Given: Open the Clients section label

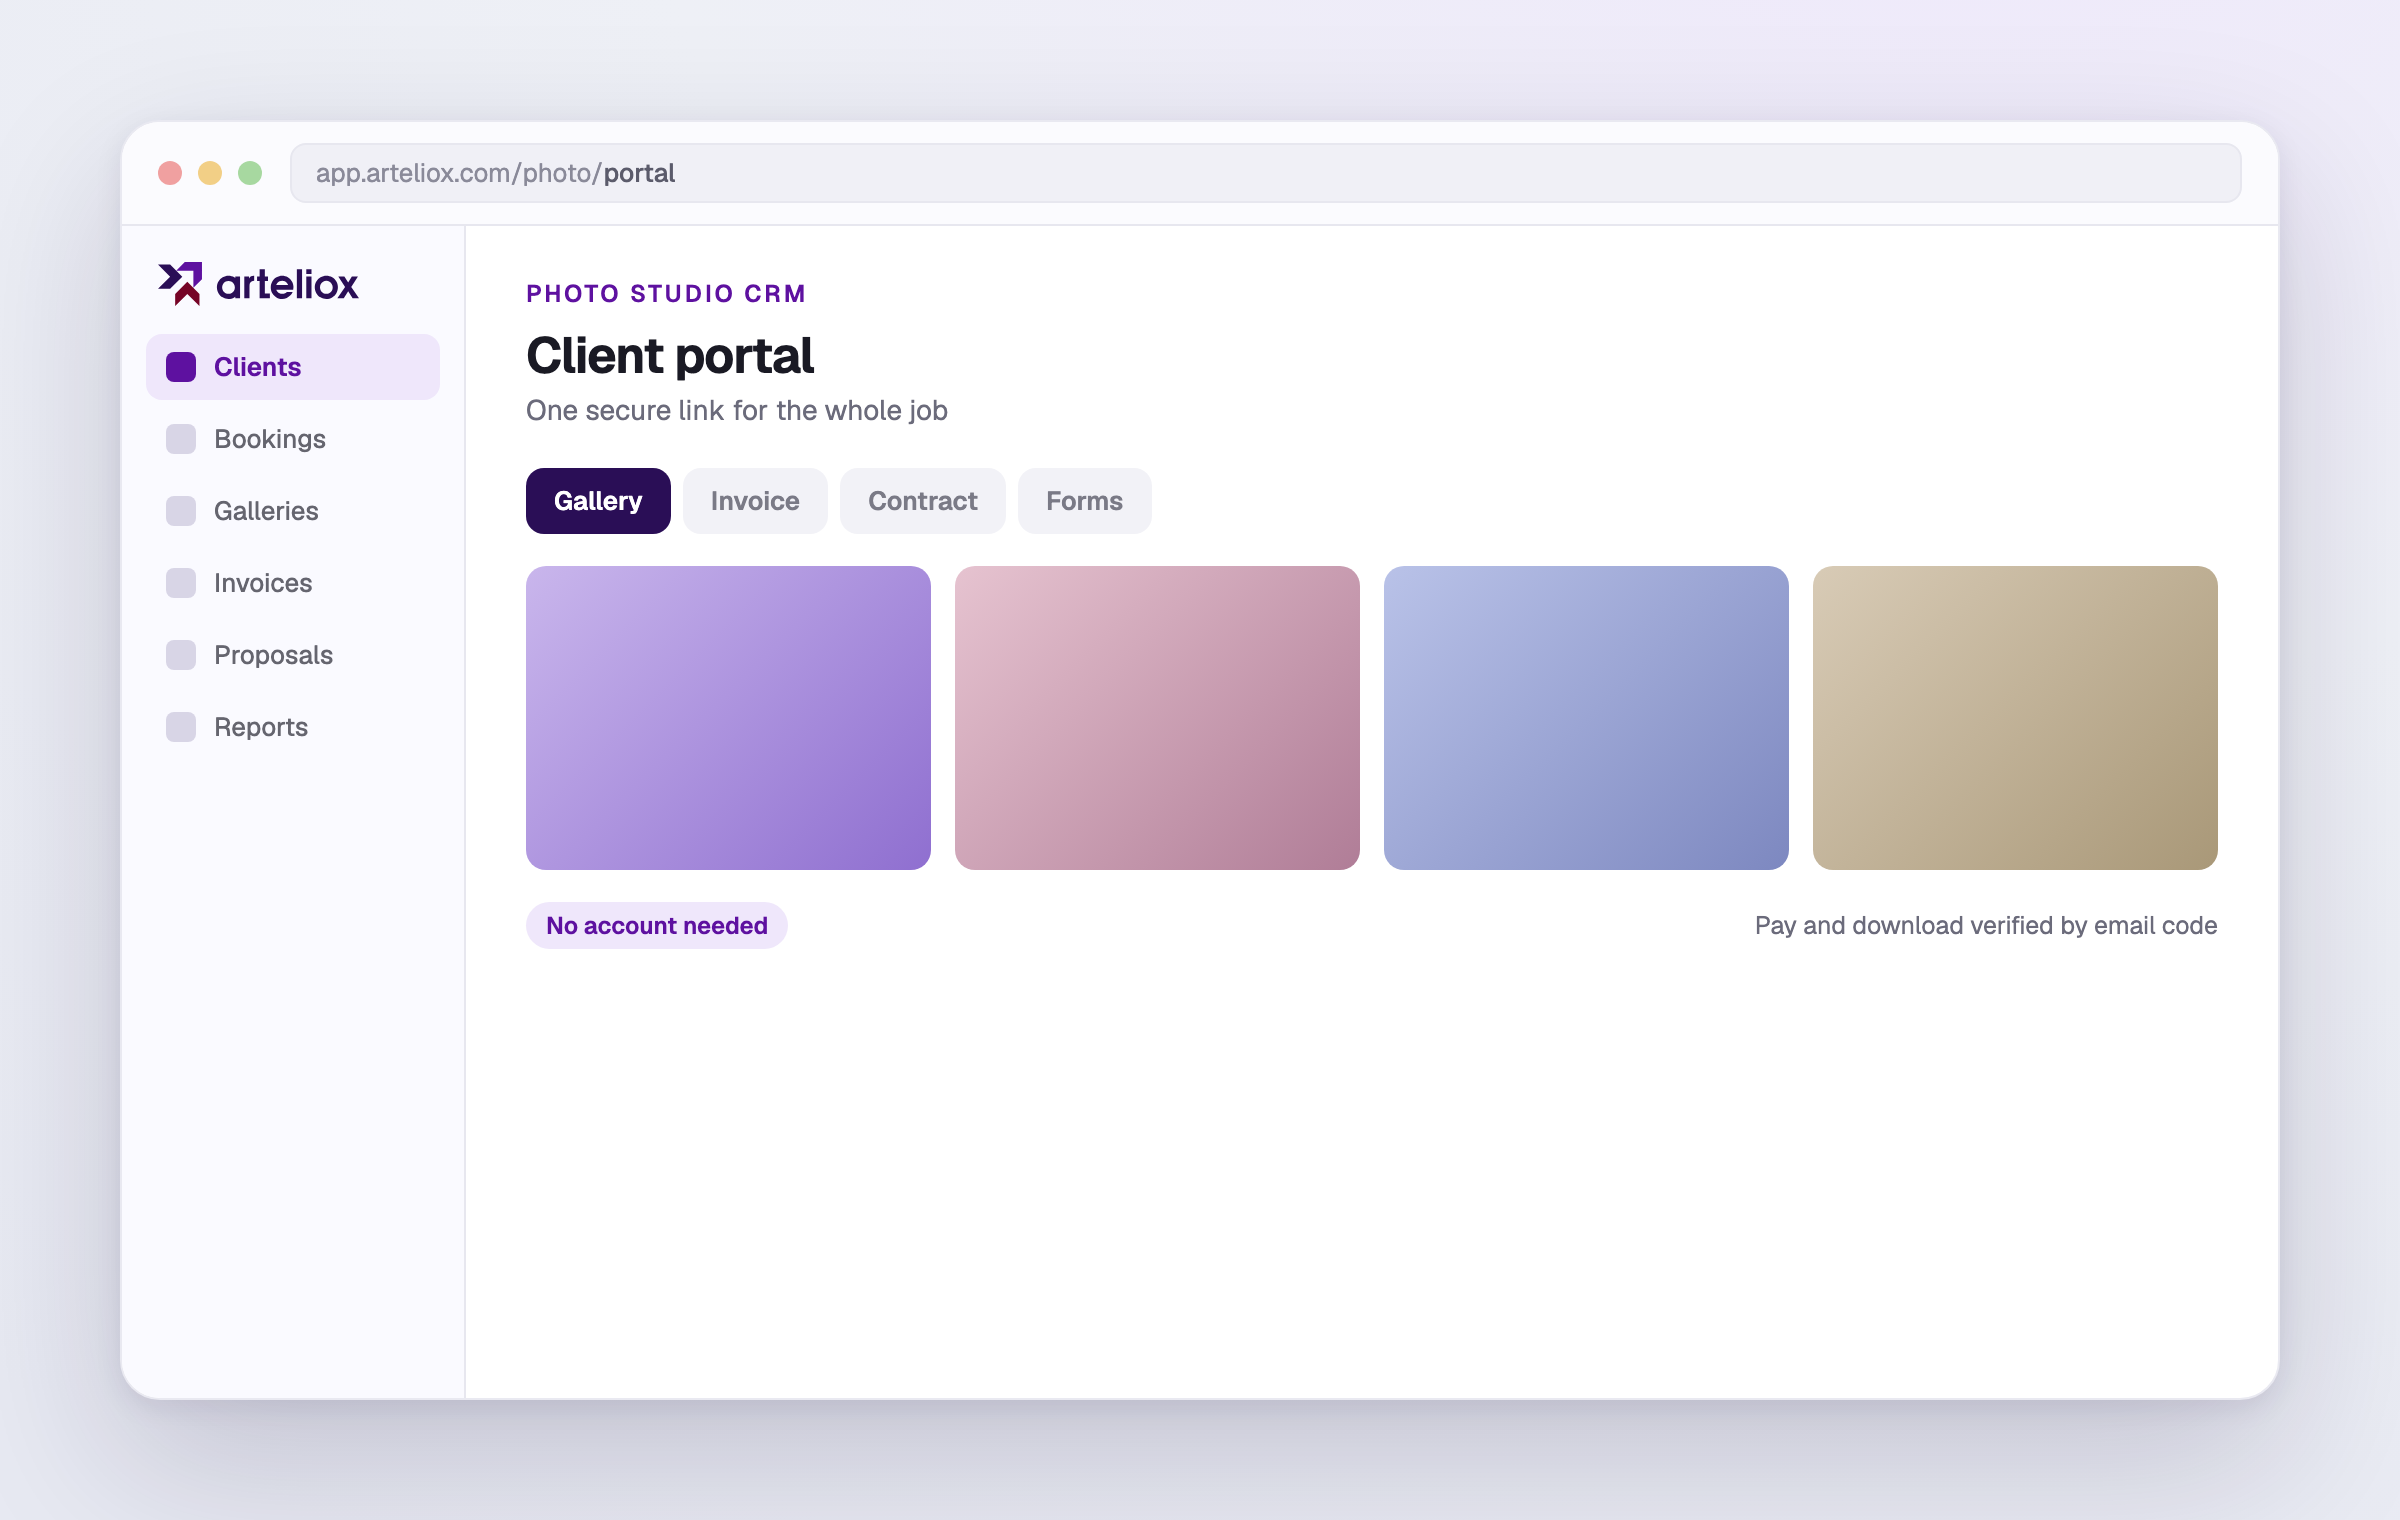Looking at the screenshot, I should coord(257,367).
